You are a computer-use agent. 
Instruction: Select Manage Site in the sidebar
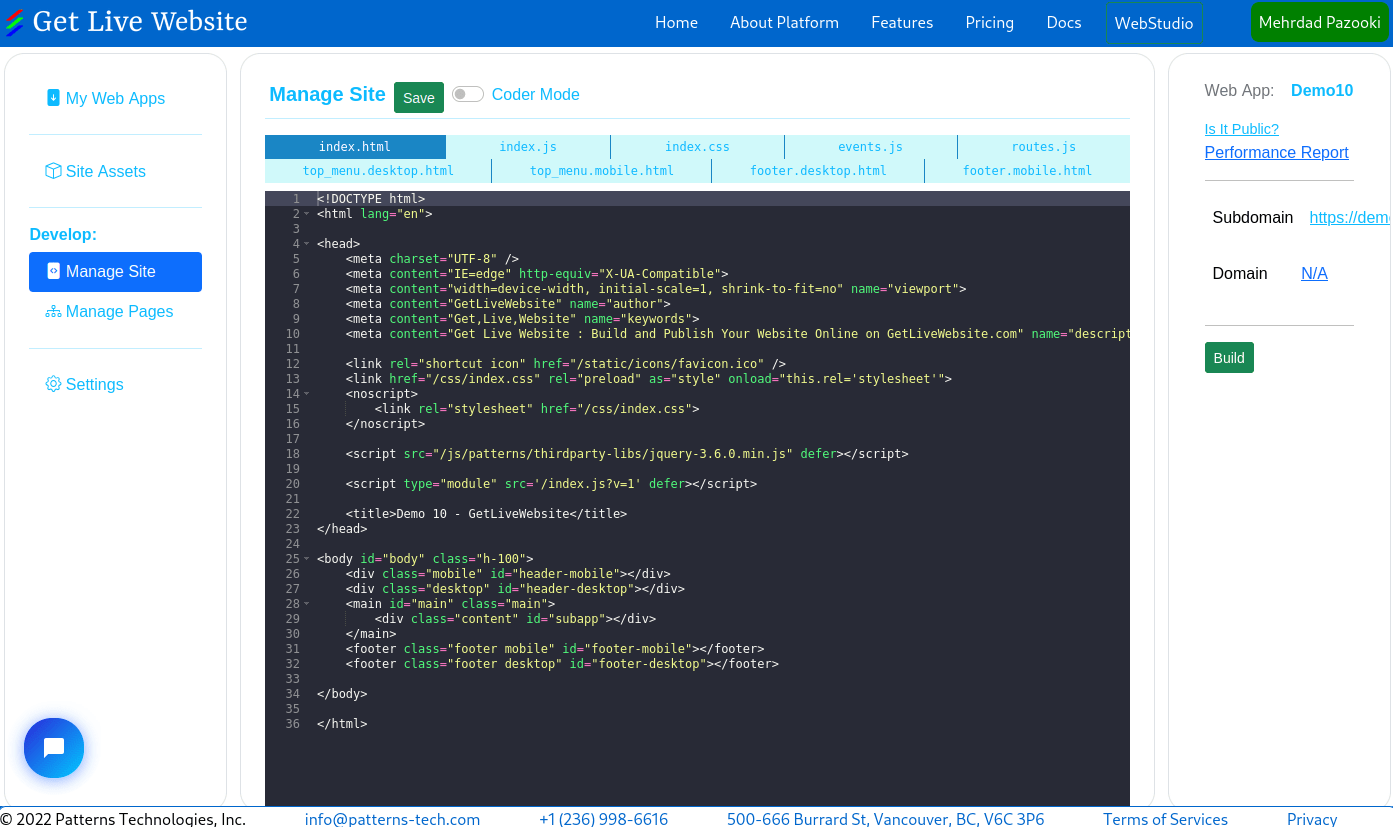tap(116, 272)
